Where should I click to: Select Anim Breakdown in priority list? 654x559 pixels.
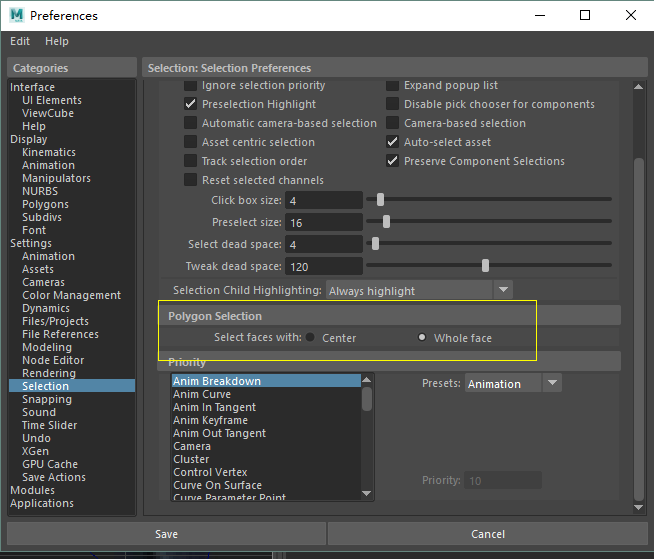[x=266, y=381]
